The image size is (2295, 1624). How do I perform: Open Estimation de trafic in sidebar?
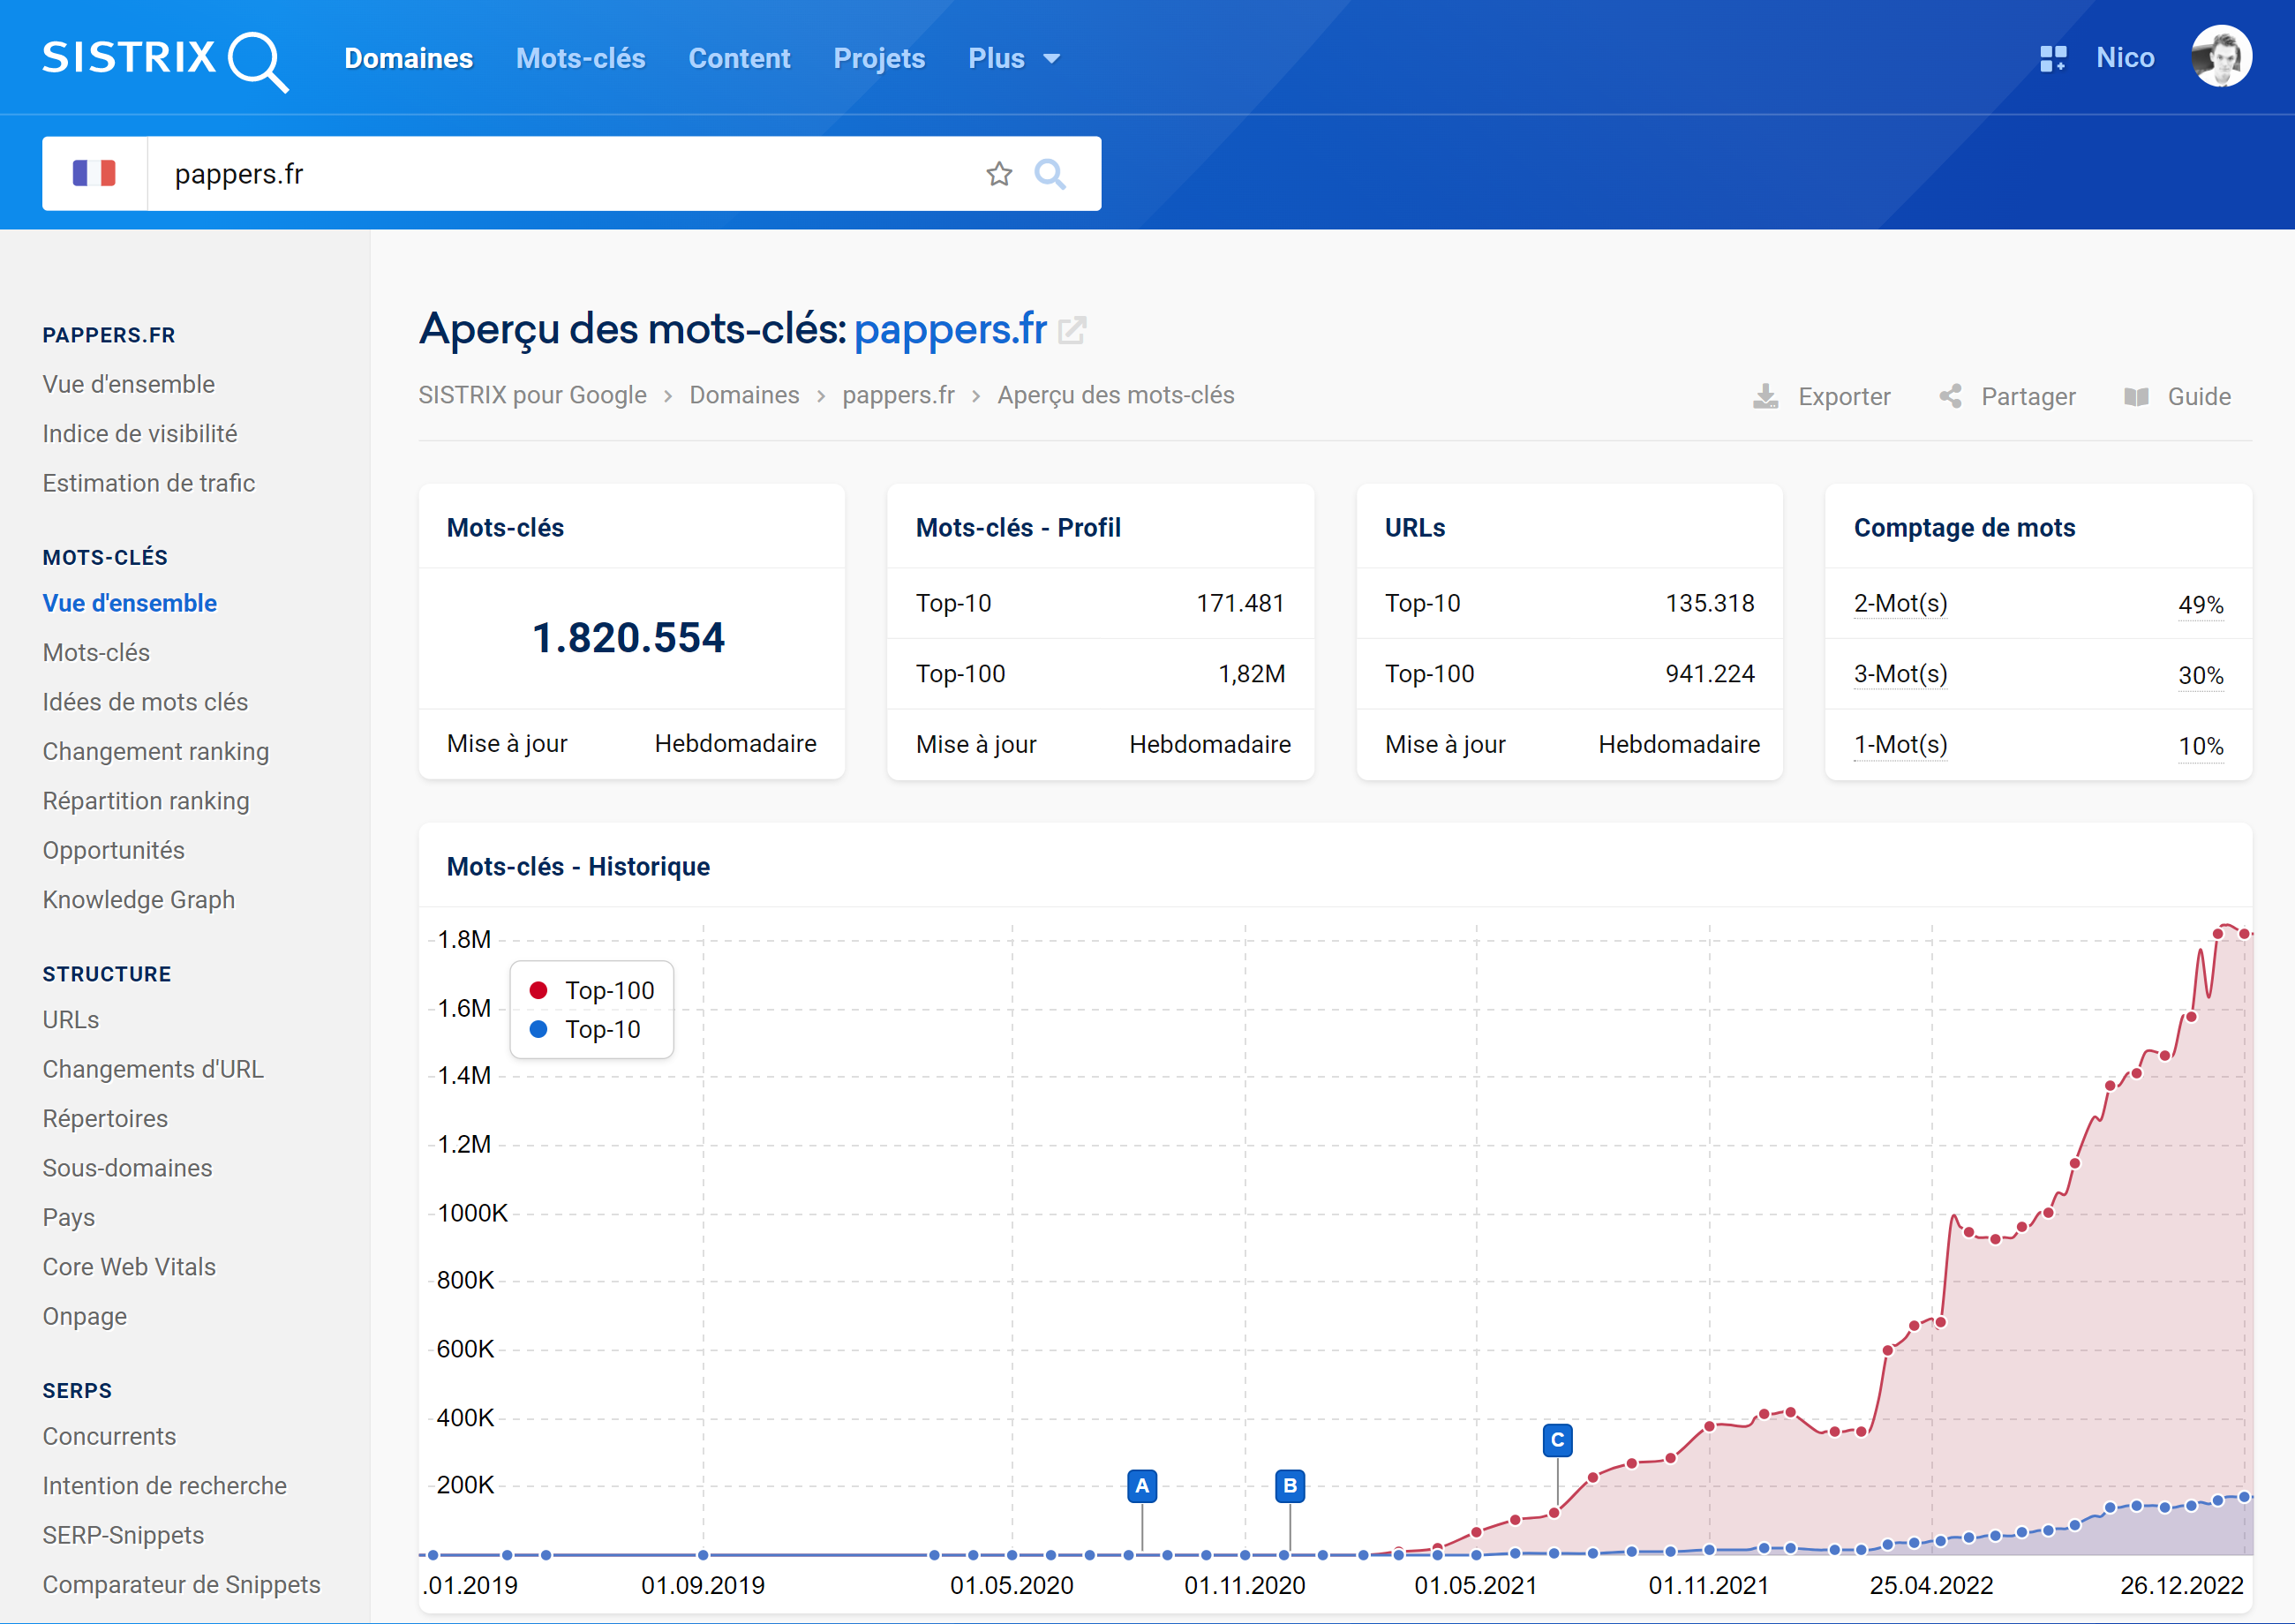click(x=149, y=483)
